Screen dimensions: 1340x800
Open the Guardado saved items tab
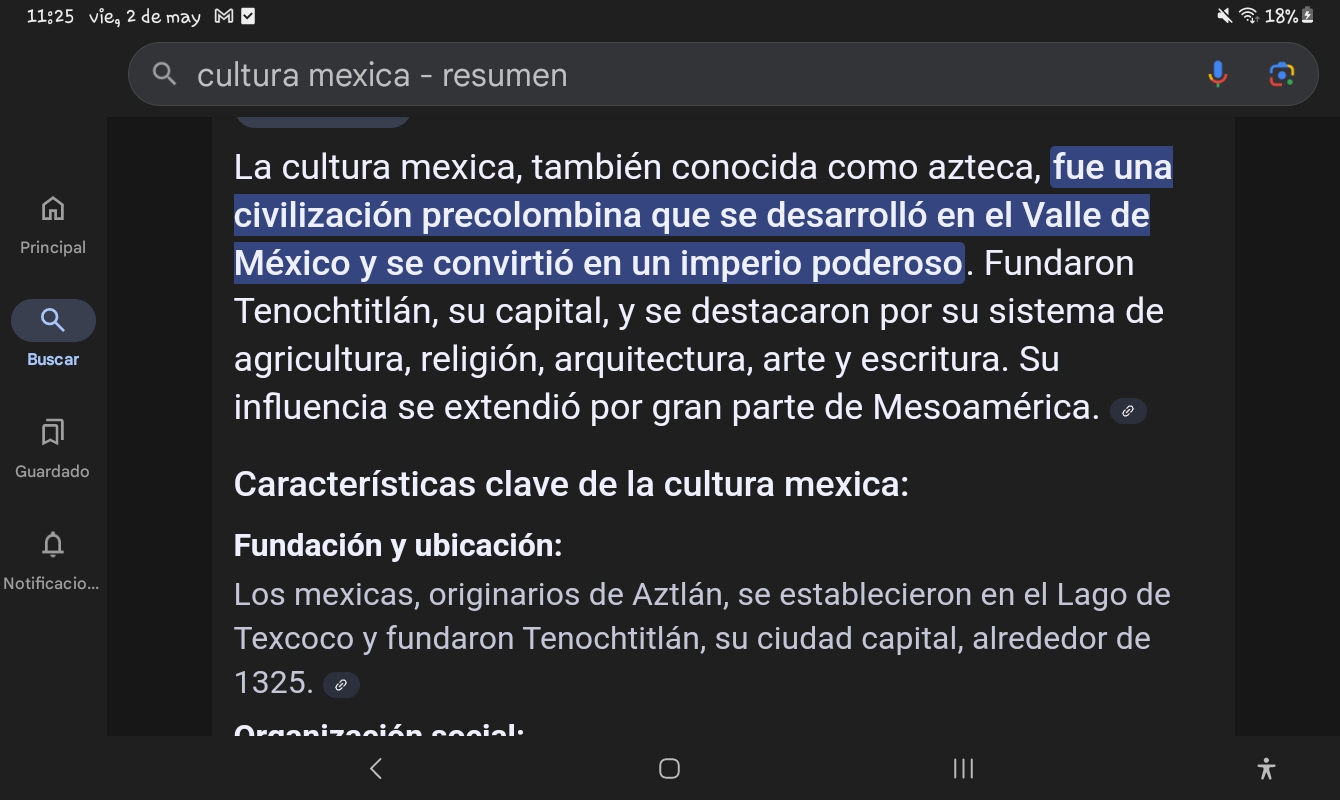coord(53,447)
